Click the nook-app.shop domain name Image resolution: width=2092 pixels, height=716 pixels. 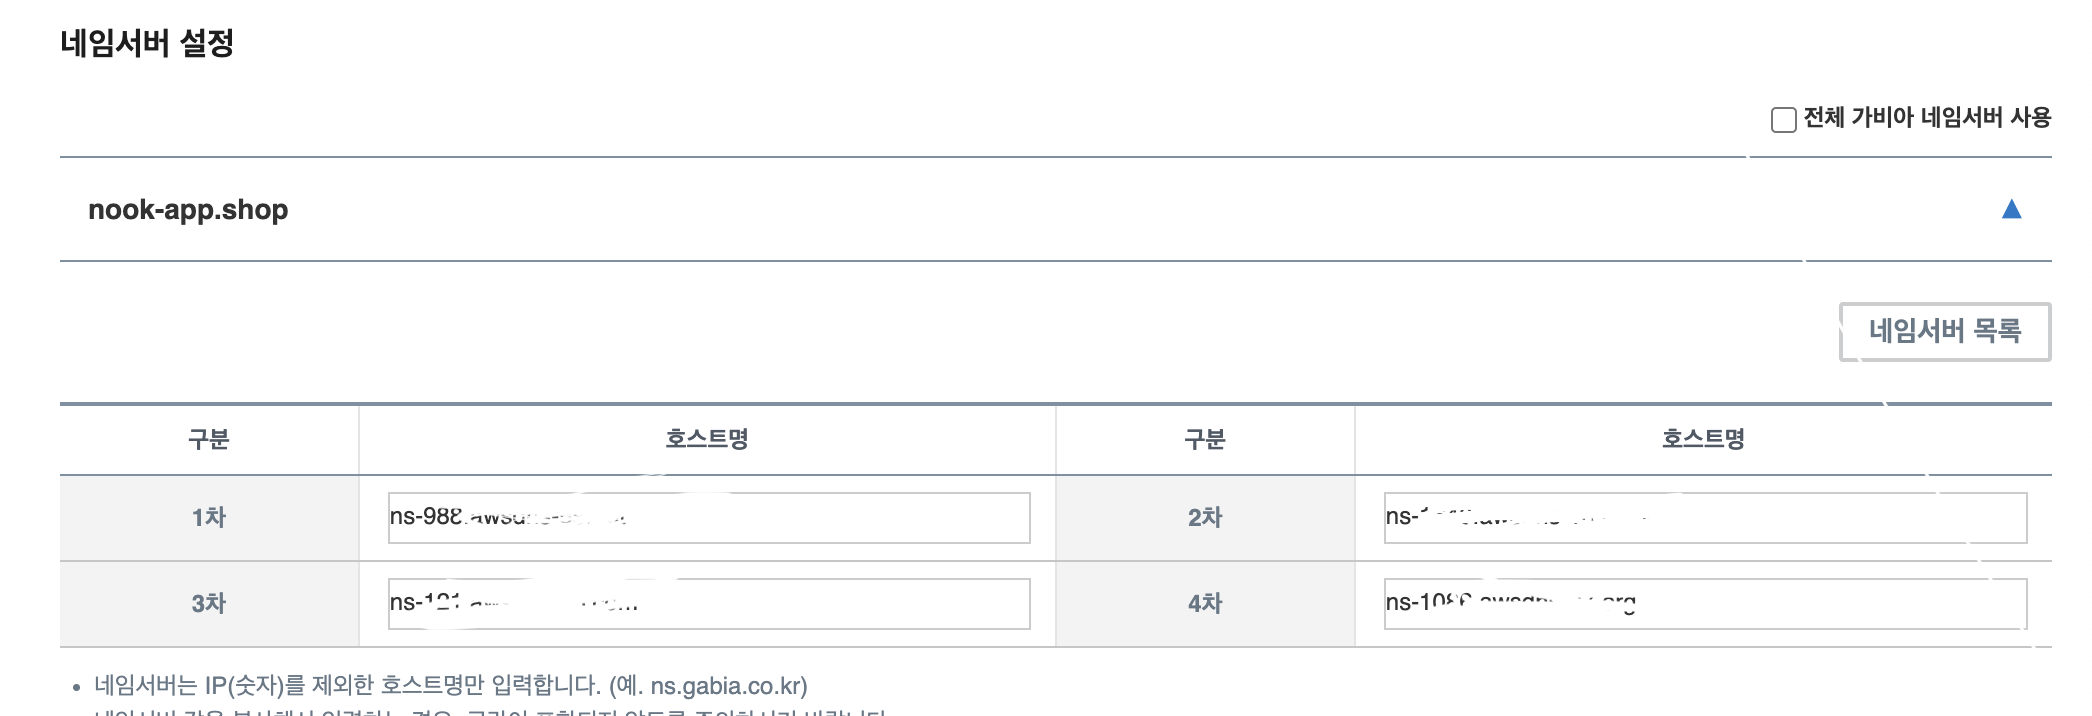188,210
